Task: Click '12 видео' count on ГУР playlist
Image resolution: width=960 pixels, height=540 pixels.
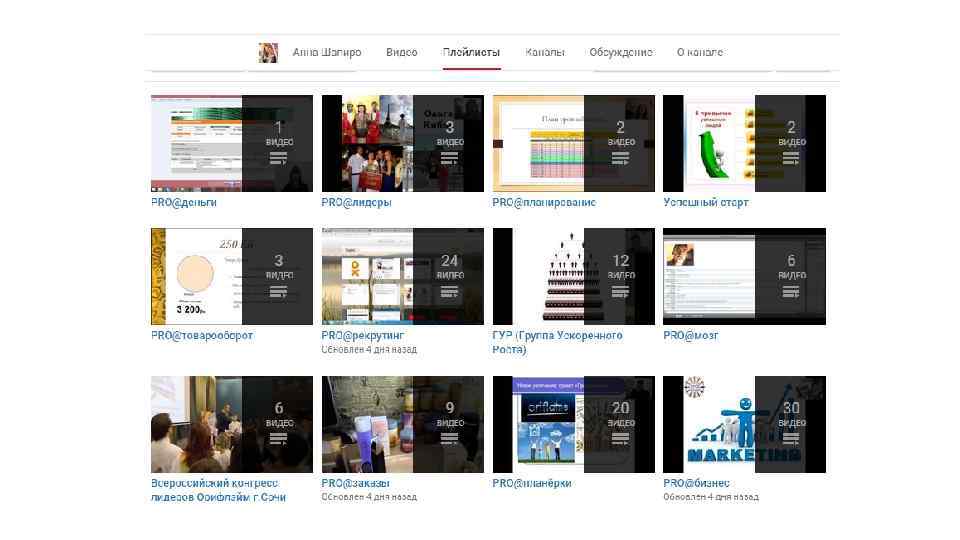Action: click(x=621, y=267)
